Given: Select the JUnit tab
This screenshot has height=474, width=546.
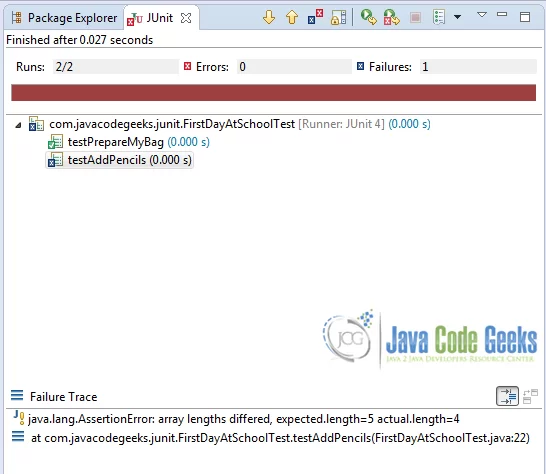Looking at the screenshot, I should click(x=150, y=18).
